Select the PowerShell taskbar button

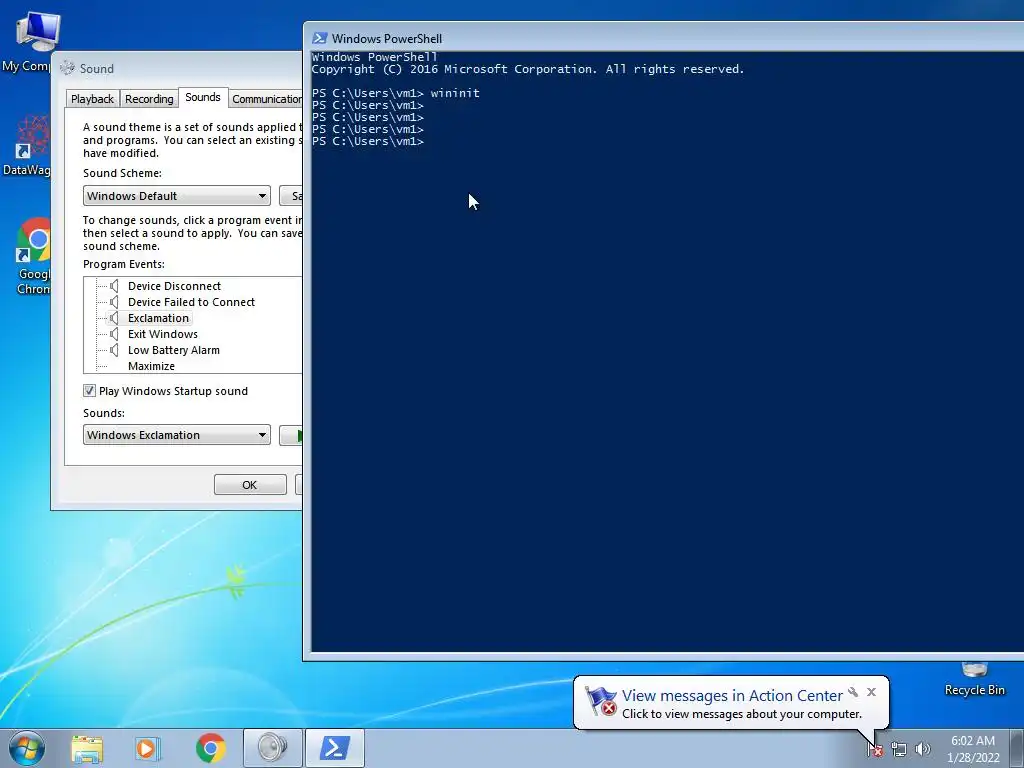coord(334,748)
